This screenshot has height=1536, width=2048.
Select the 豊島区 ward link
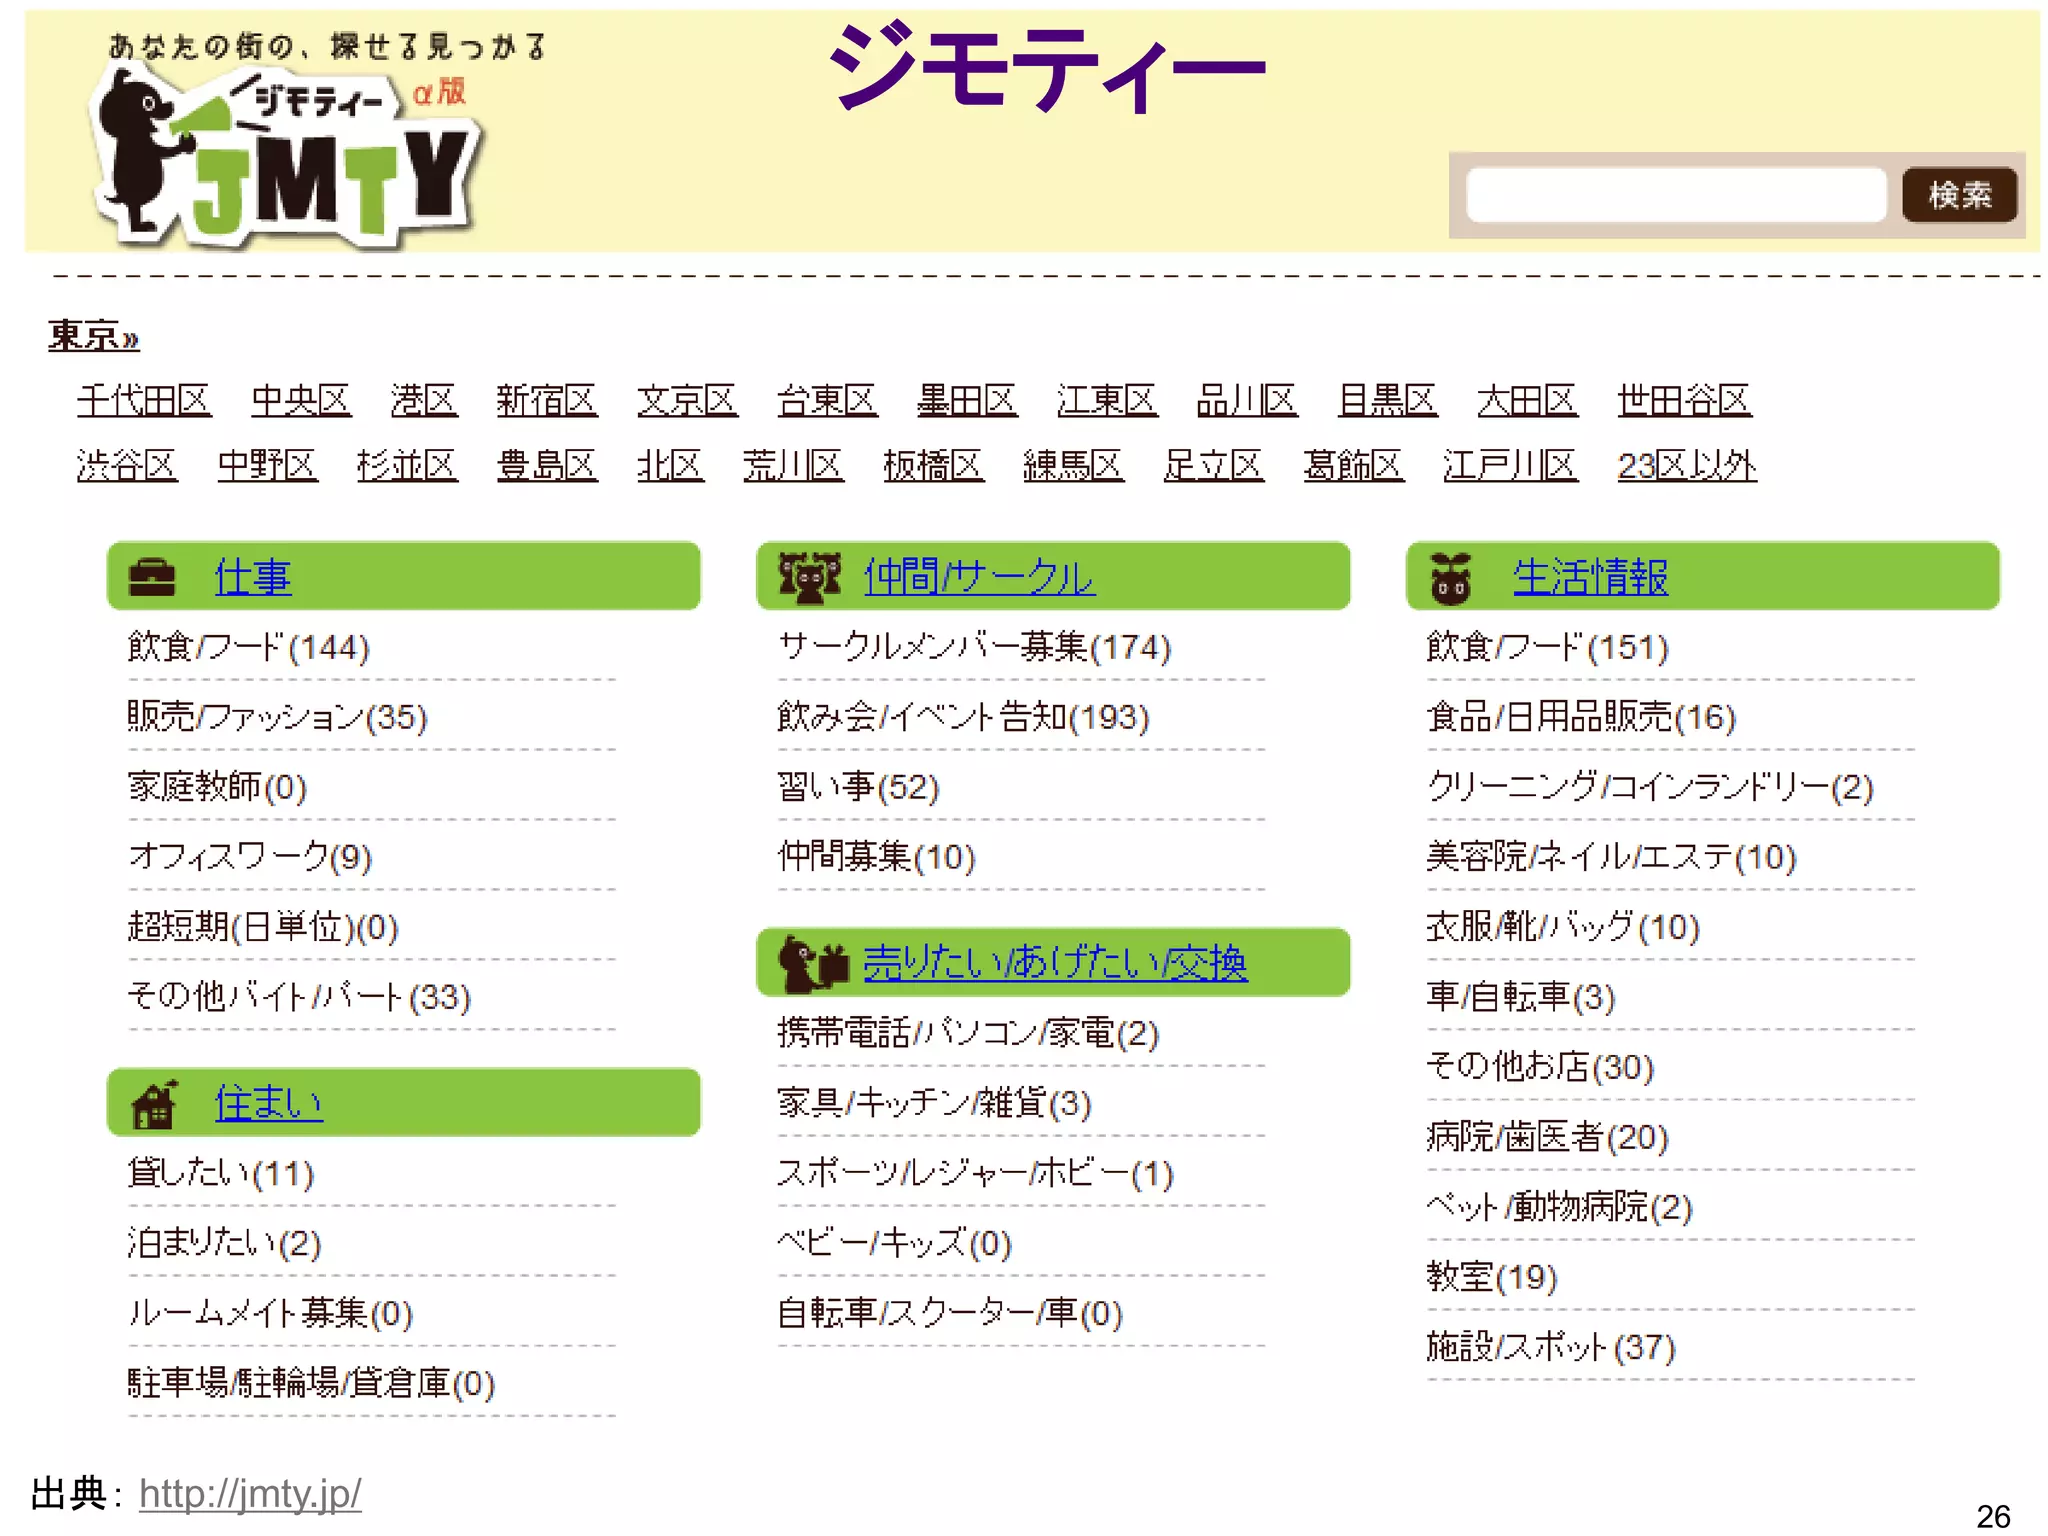547,465
